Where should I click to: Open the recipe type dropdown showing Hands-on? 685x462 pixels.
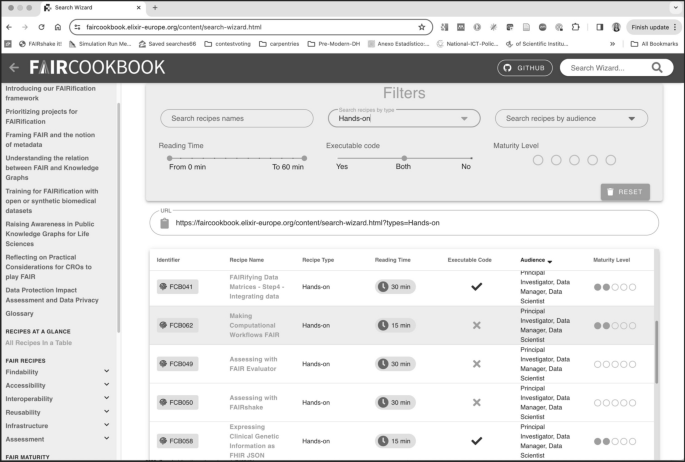(404, 118)
